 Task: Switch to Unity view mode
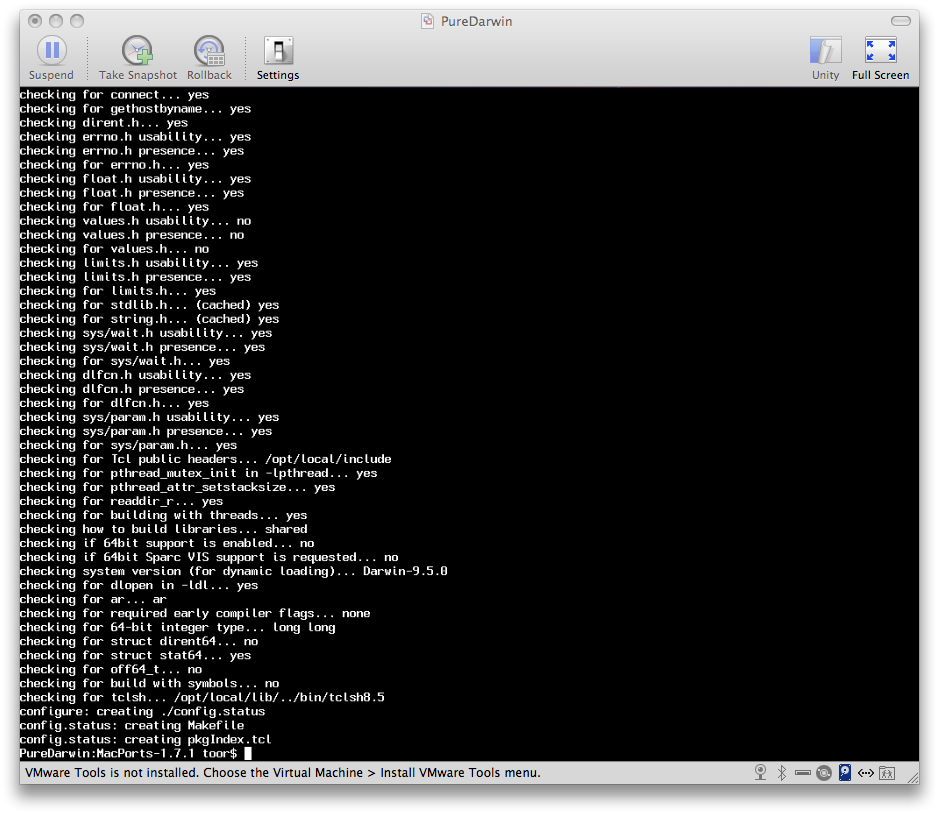(825, 58)
